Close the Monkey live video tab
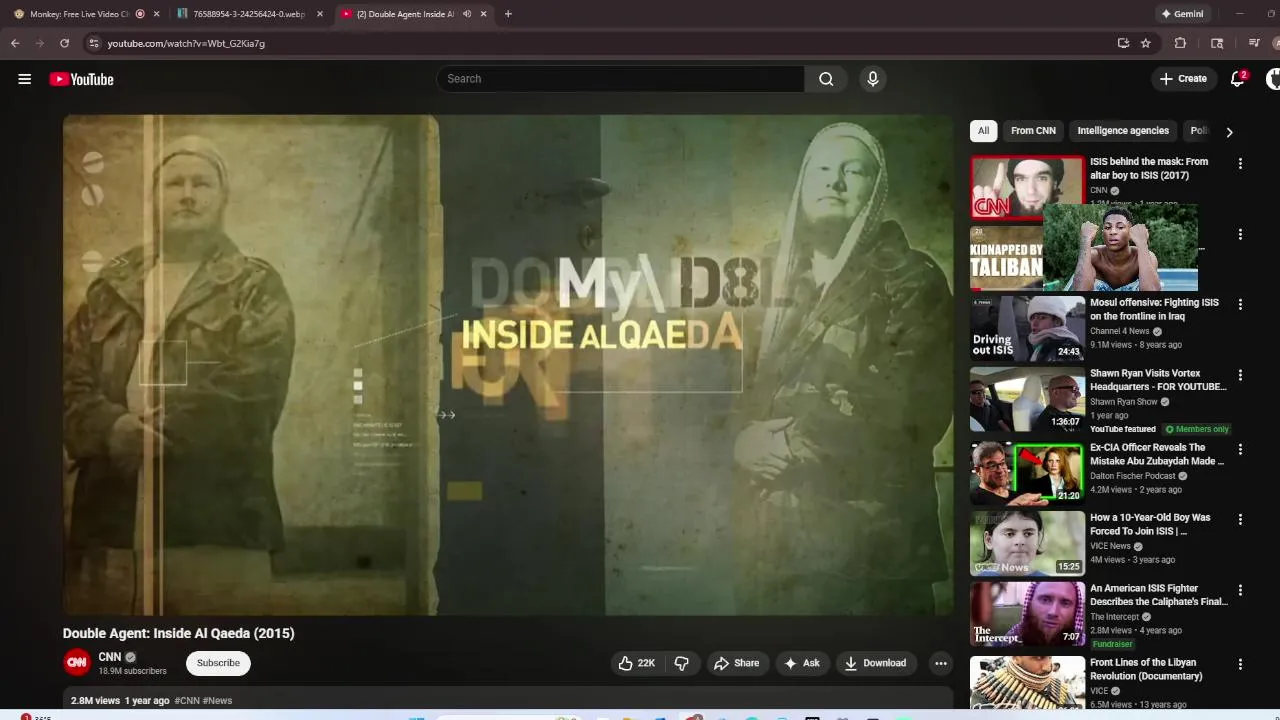 point(156,14)
